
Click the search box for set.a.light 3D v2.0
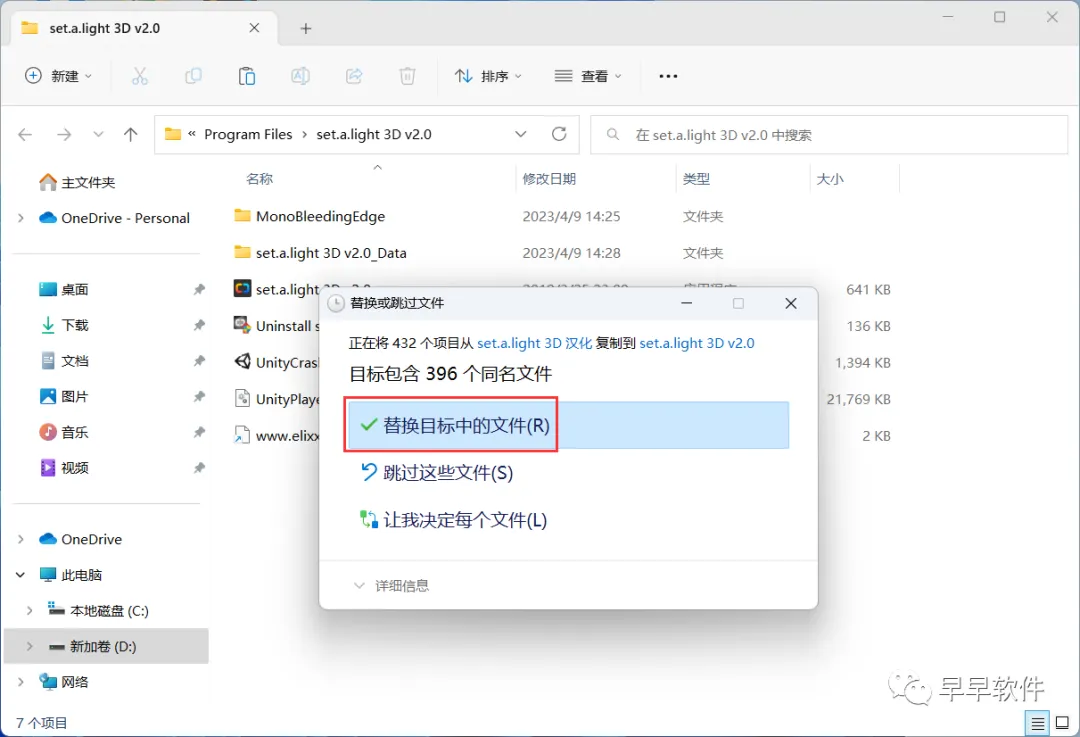829,135
